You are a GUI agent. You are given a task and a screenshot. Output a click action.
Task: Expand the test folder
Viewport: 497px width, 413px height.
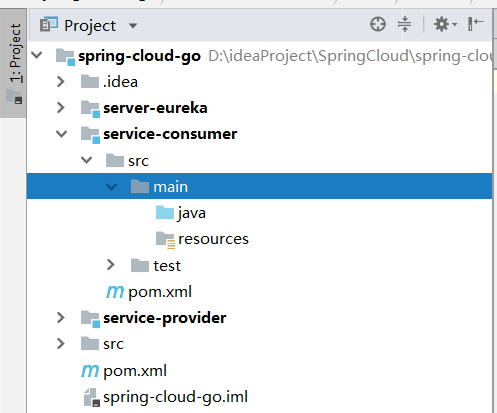pyautogui.click(x=111, y=265)
